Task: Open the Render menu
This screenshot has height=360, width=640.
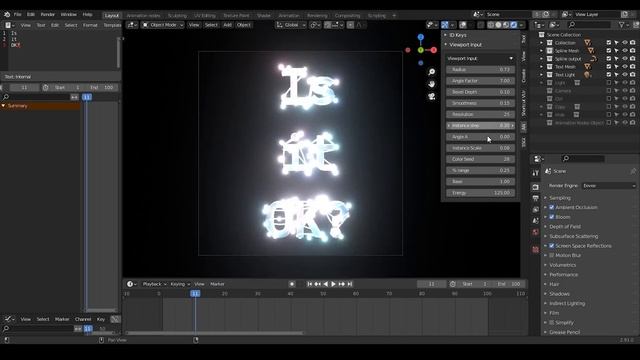Action: click(47, 14)
